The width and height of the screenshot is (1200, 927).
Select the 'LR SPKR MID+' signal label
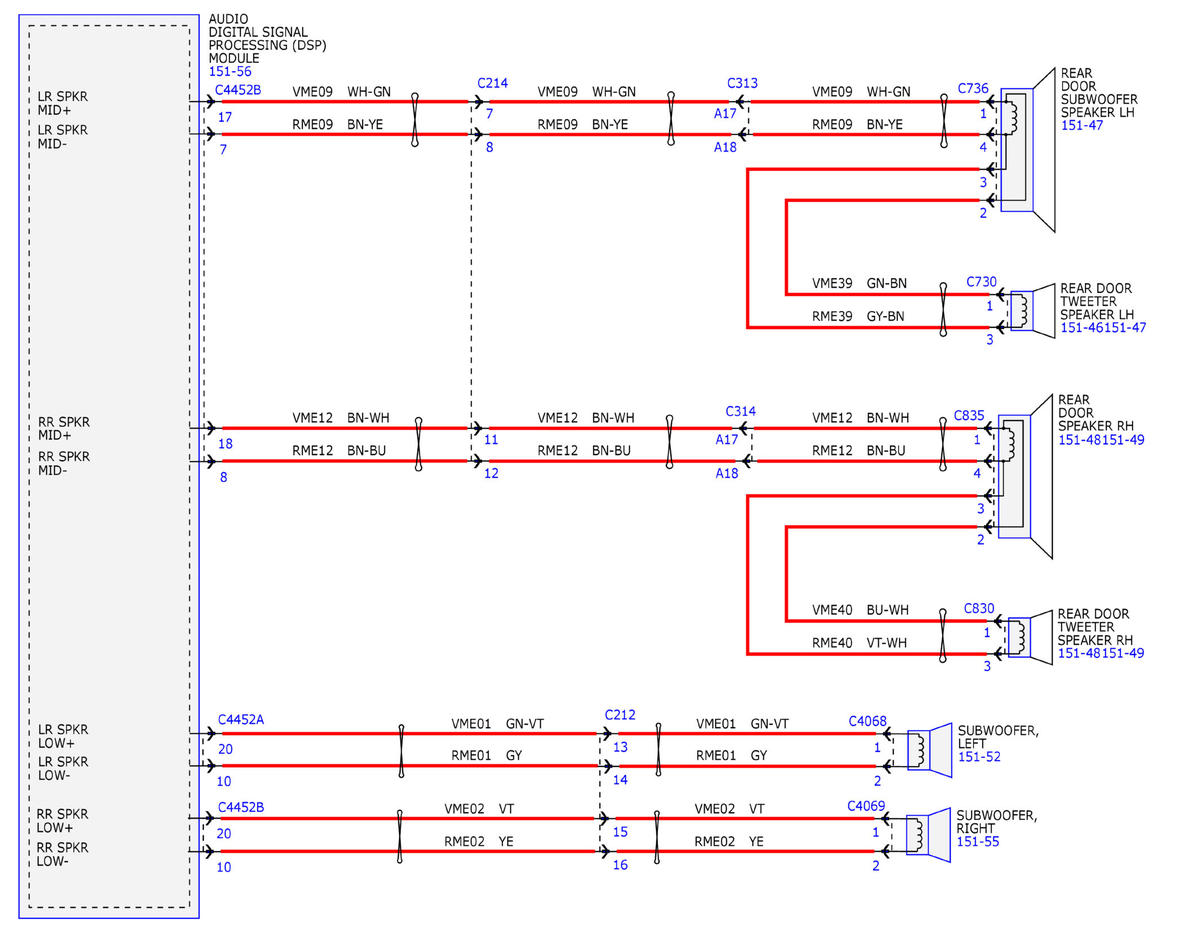(63, 103)
